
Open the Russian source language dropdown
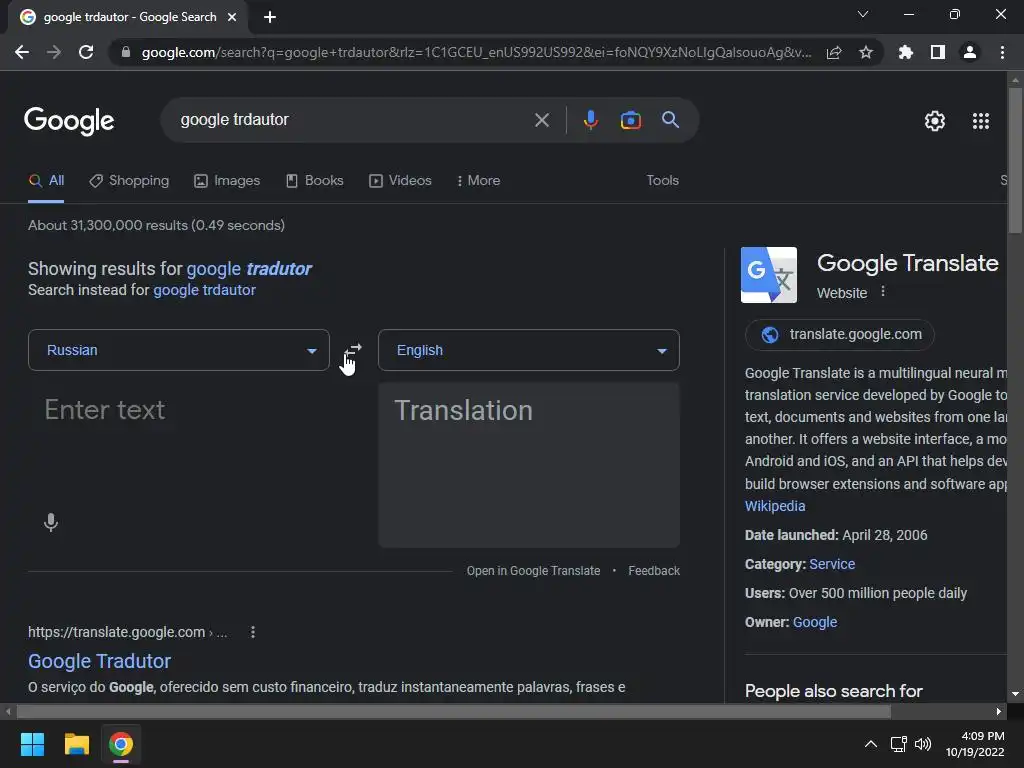[178, 350]
